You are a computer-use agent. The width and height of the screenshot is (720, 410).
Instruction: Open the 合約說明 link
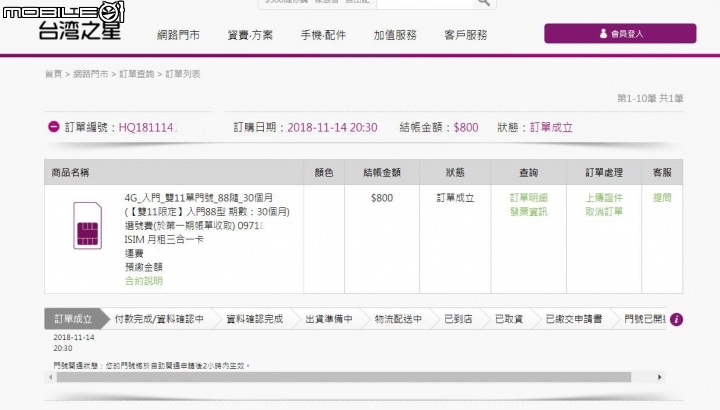click(x=144, y=281)
